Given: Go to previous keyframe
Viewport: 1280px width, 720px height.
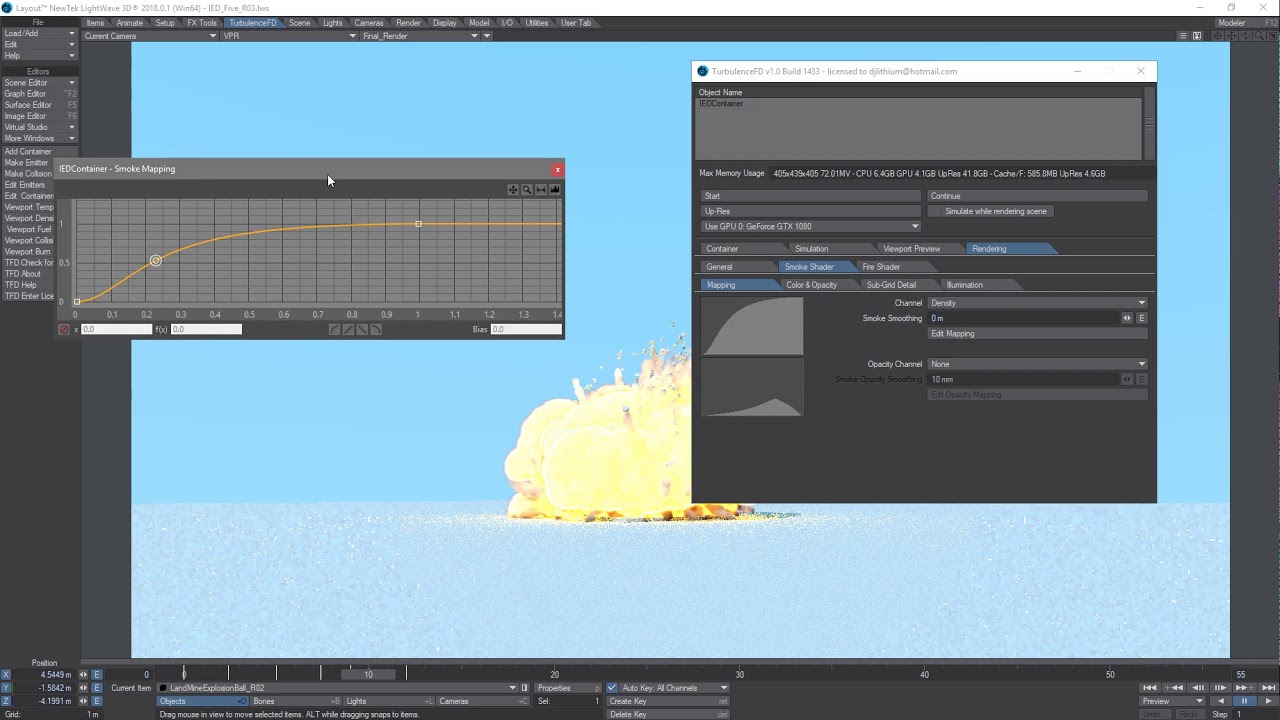Looking at the screenshot, I should click(1173, 688).
